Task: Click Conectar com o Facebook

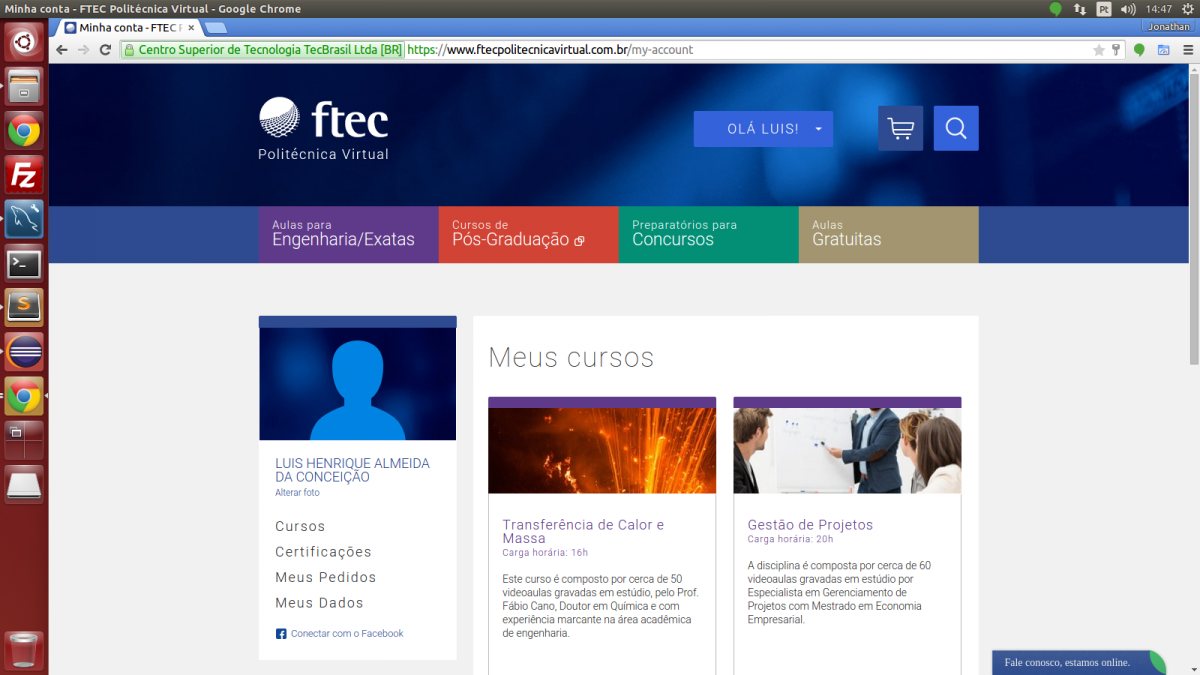Action: click(346, 634)
